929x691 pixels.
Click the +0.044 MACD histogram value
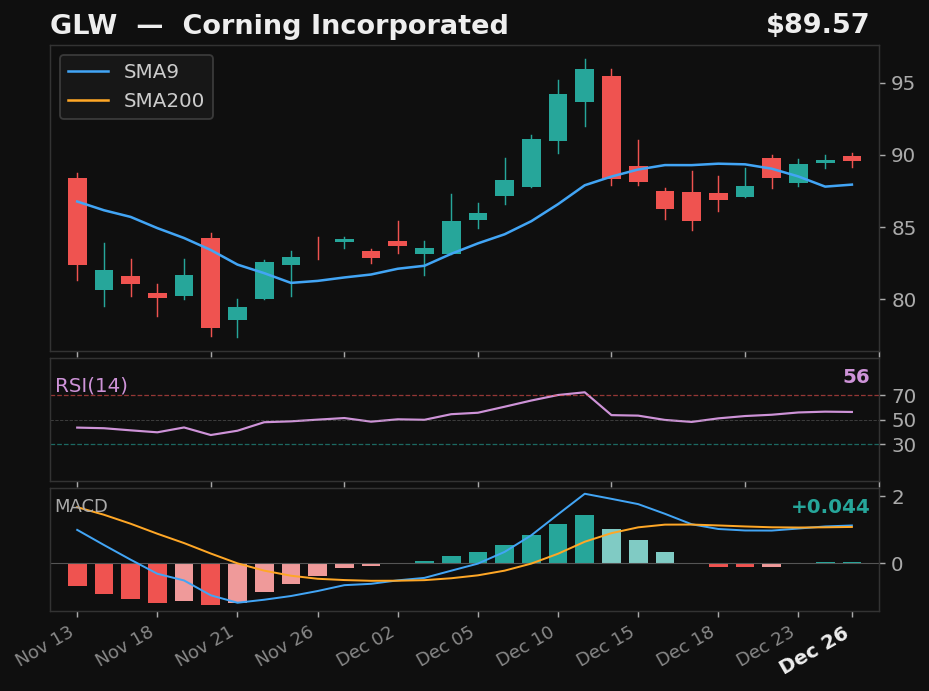830,506
